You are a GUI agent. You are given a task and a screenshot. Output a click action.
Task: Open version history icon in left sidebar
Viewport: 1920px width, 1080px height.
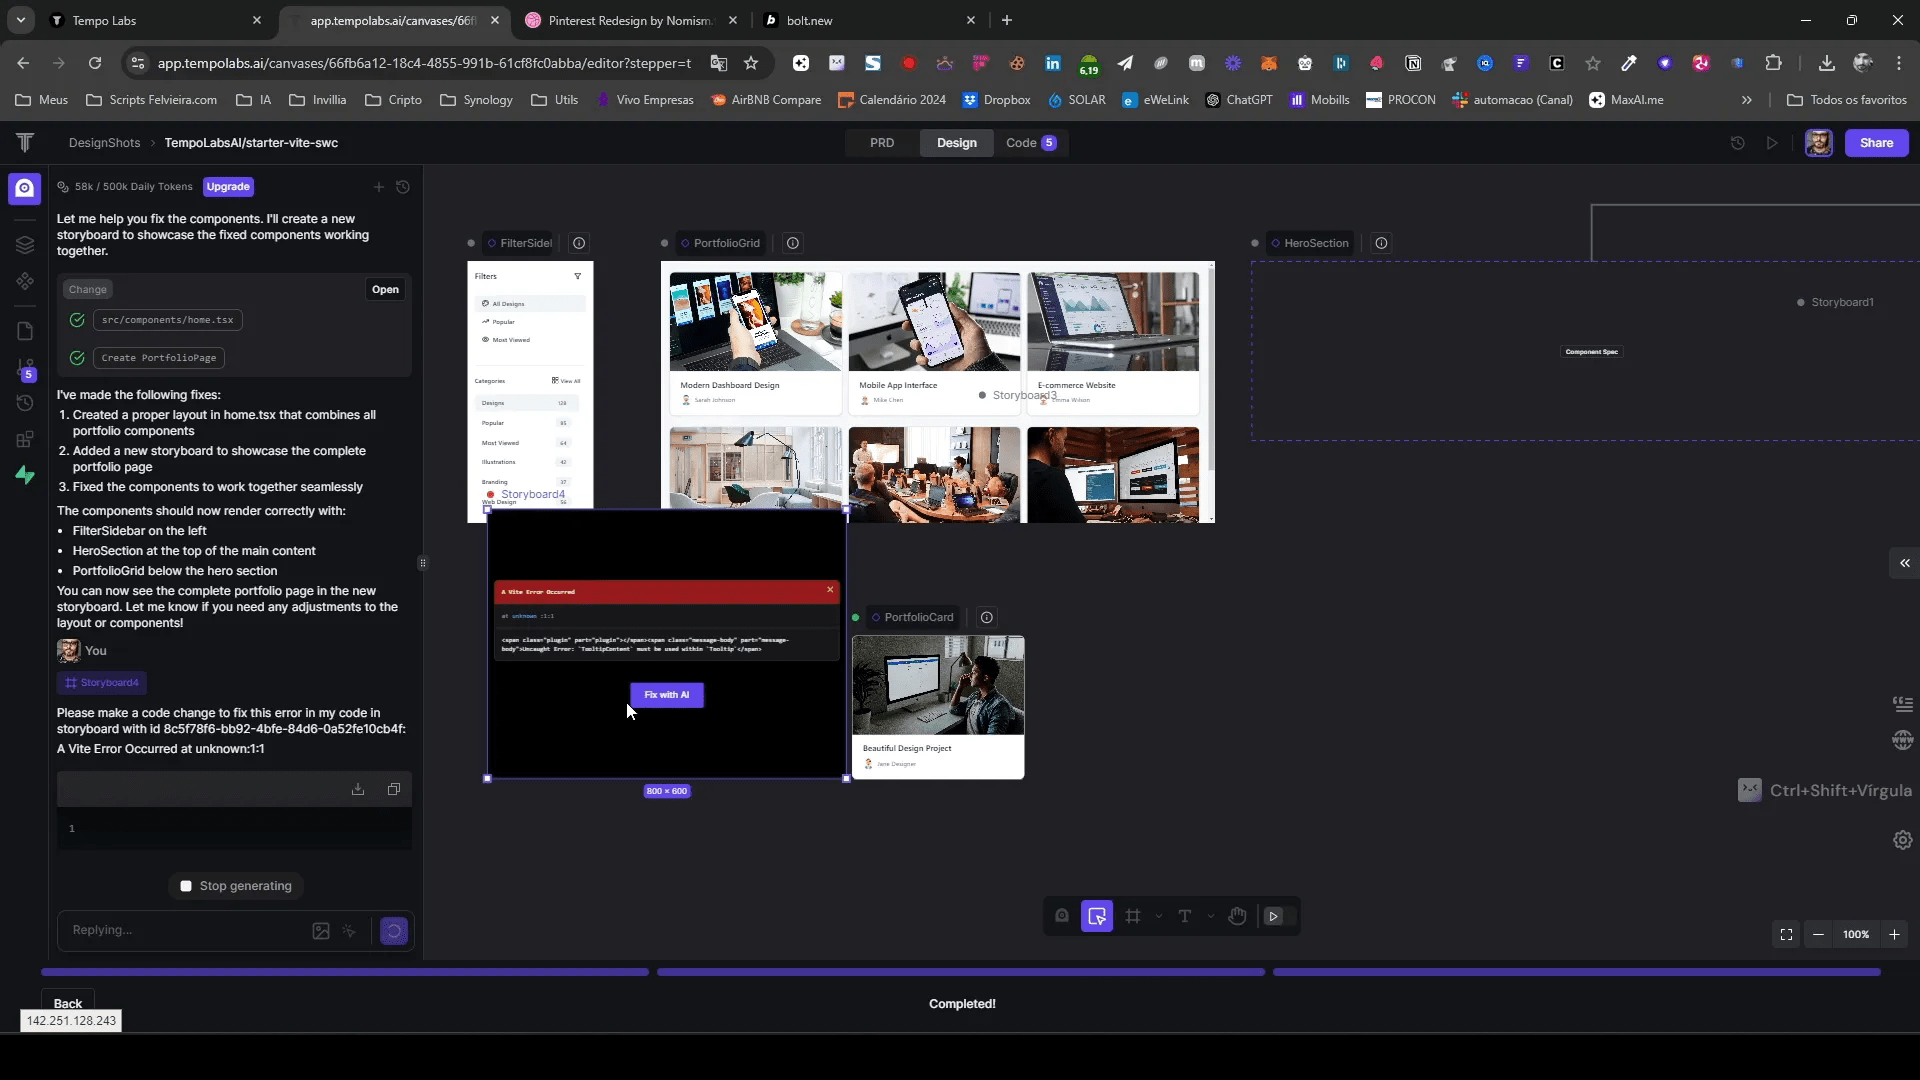(x=25, y=403)
